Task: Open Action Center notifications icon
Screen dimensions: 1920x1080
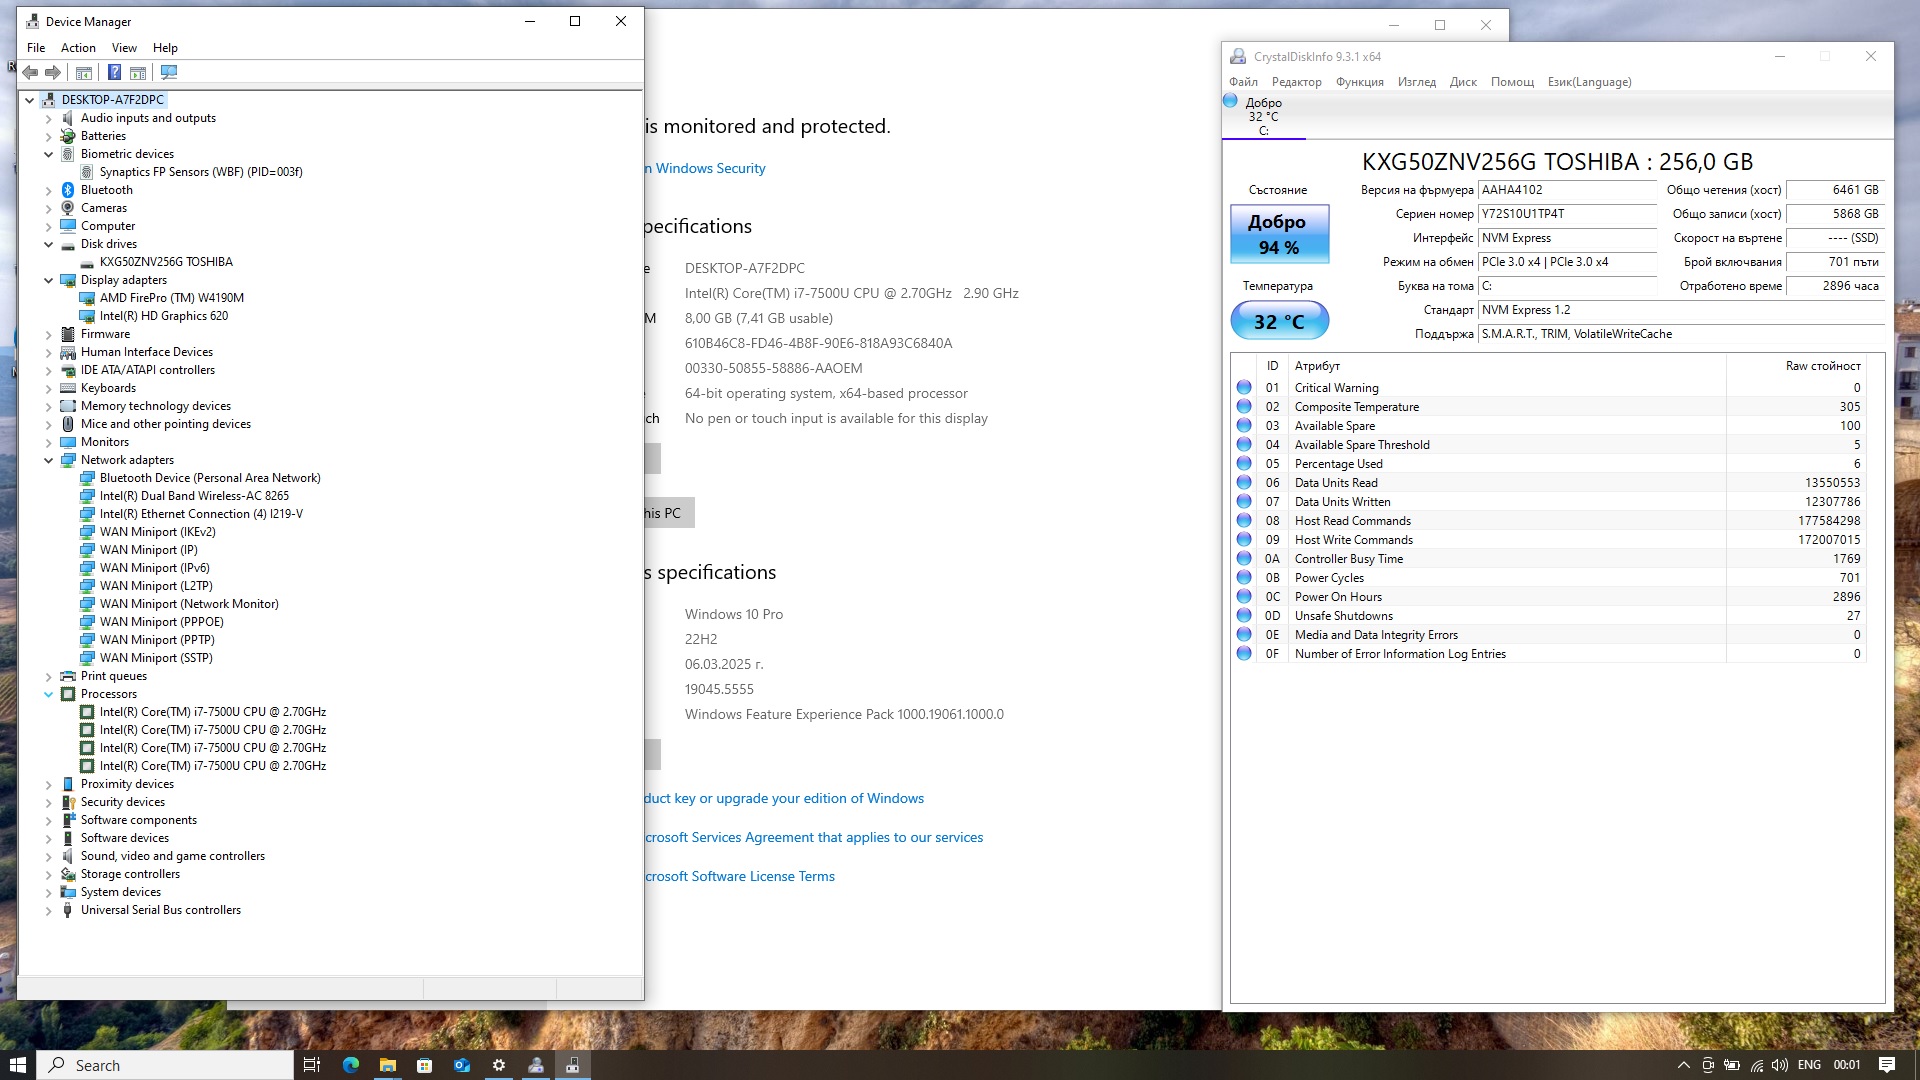Action: pos(1887,1065)
